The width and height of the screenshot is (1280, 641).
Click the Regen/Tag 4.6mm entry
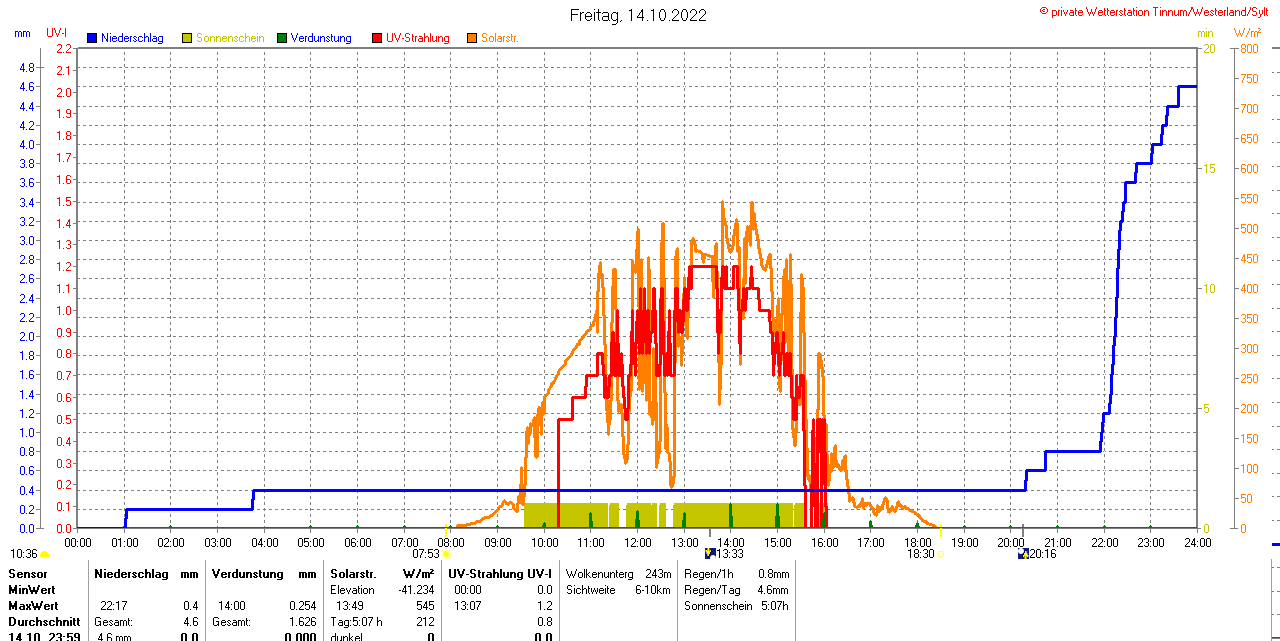[x=736, y=590]
